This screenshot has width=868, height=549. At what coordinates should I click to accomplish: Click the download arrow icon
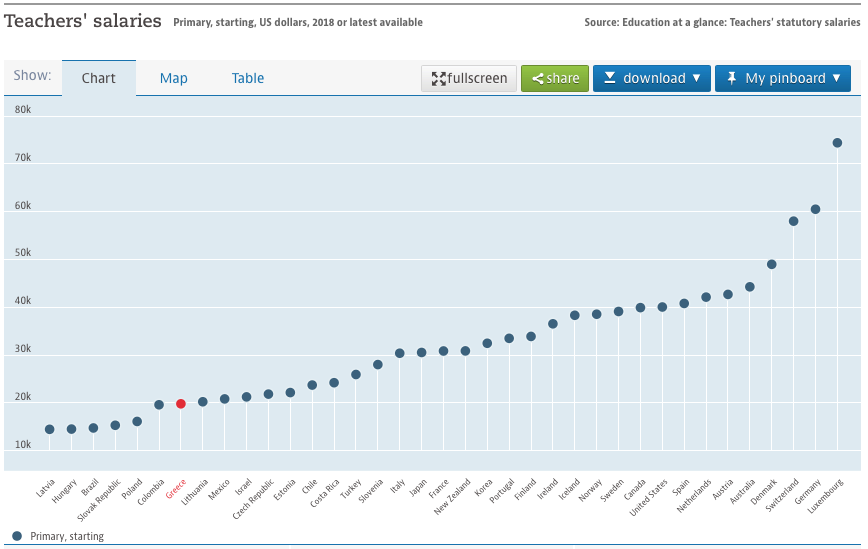[609, 78]
